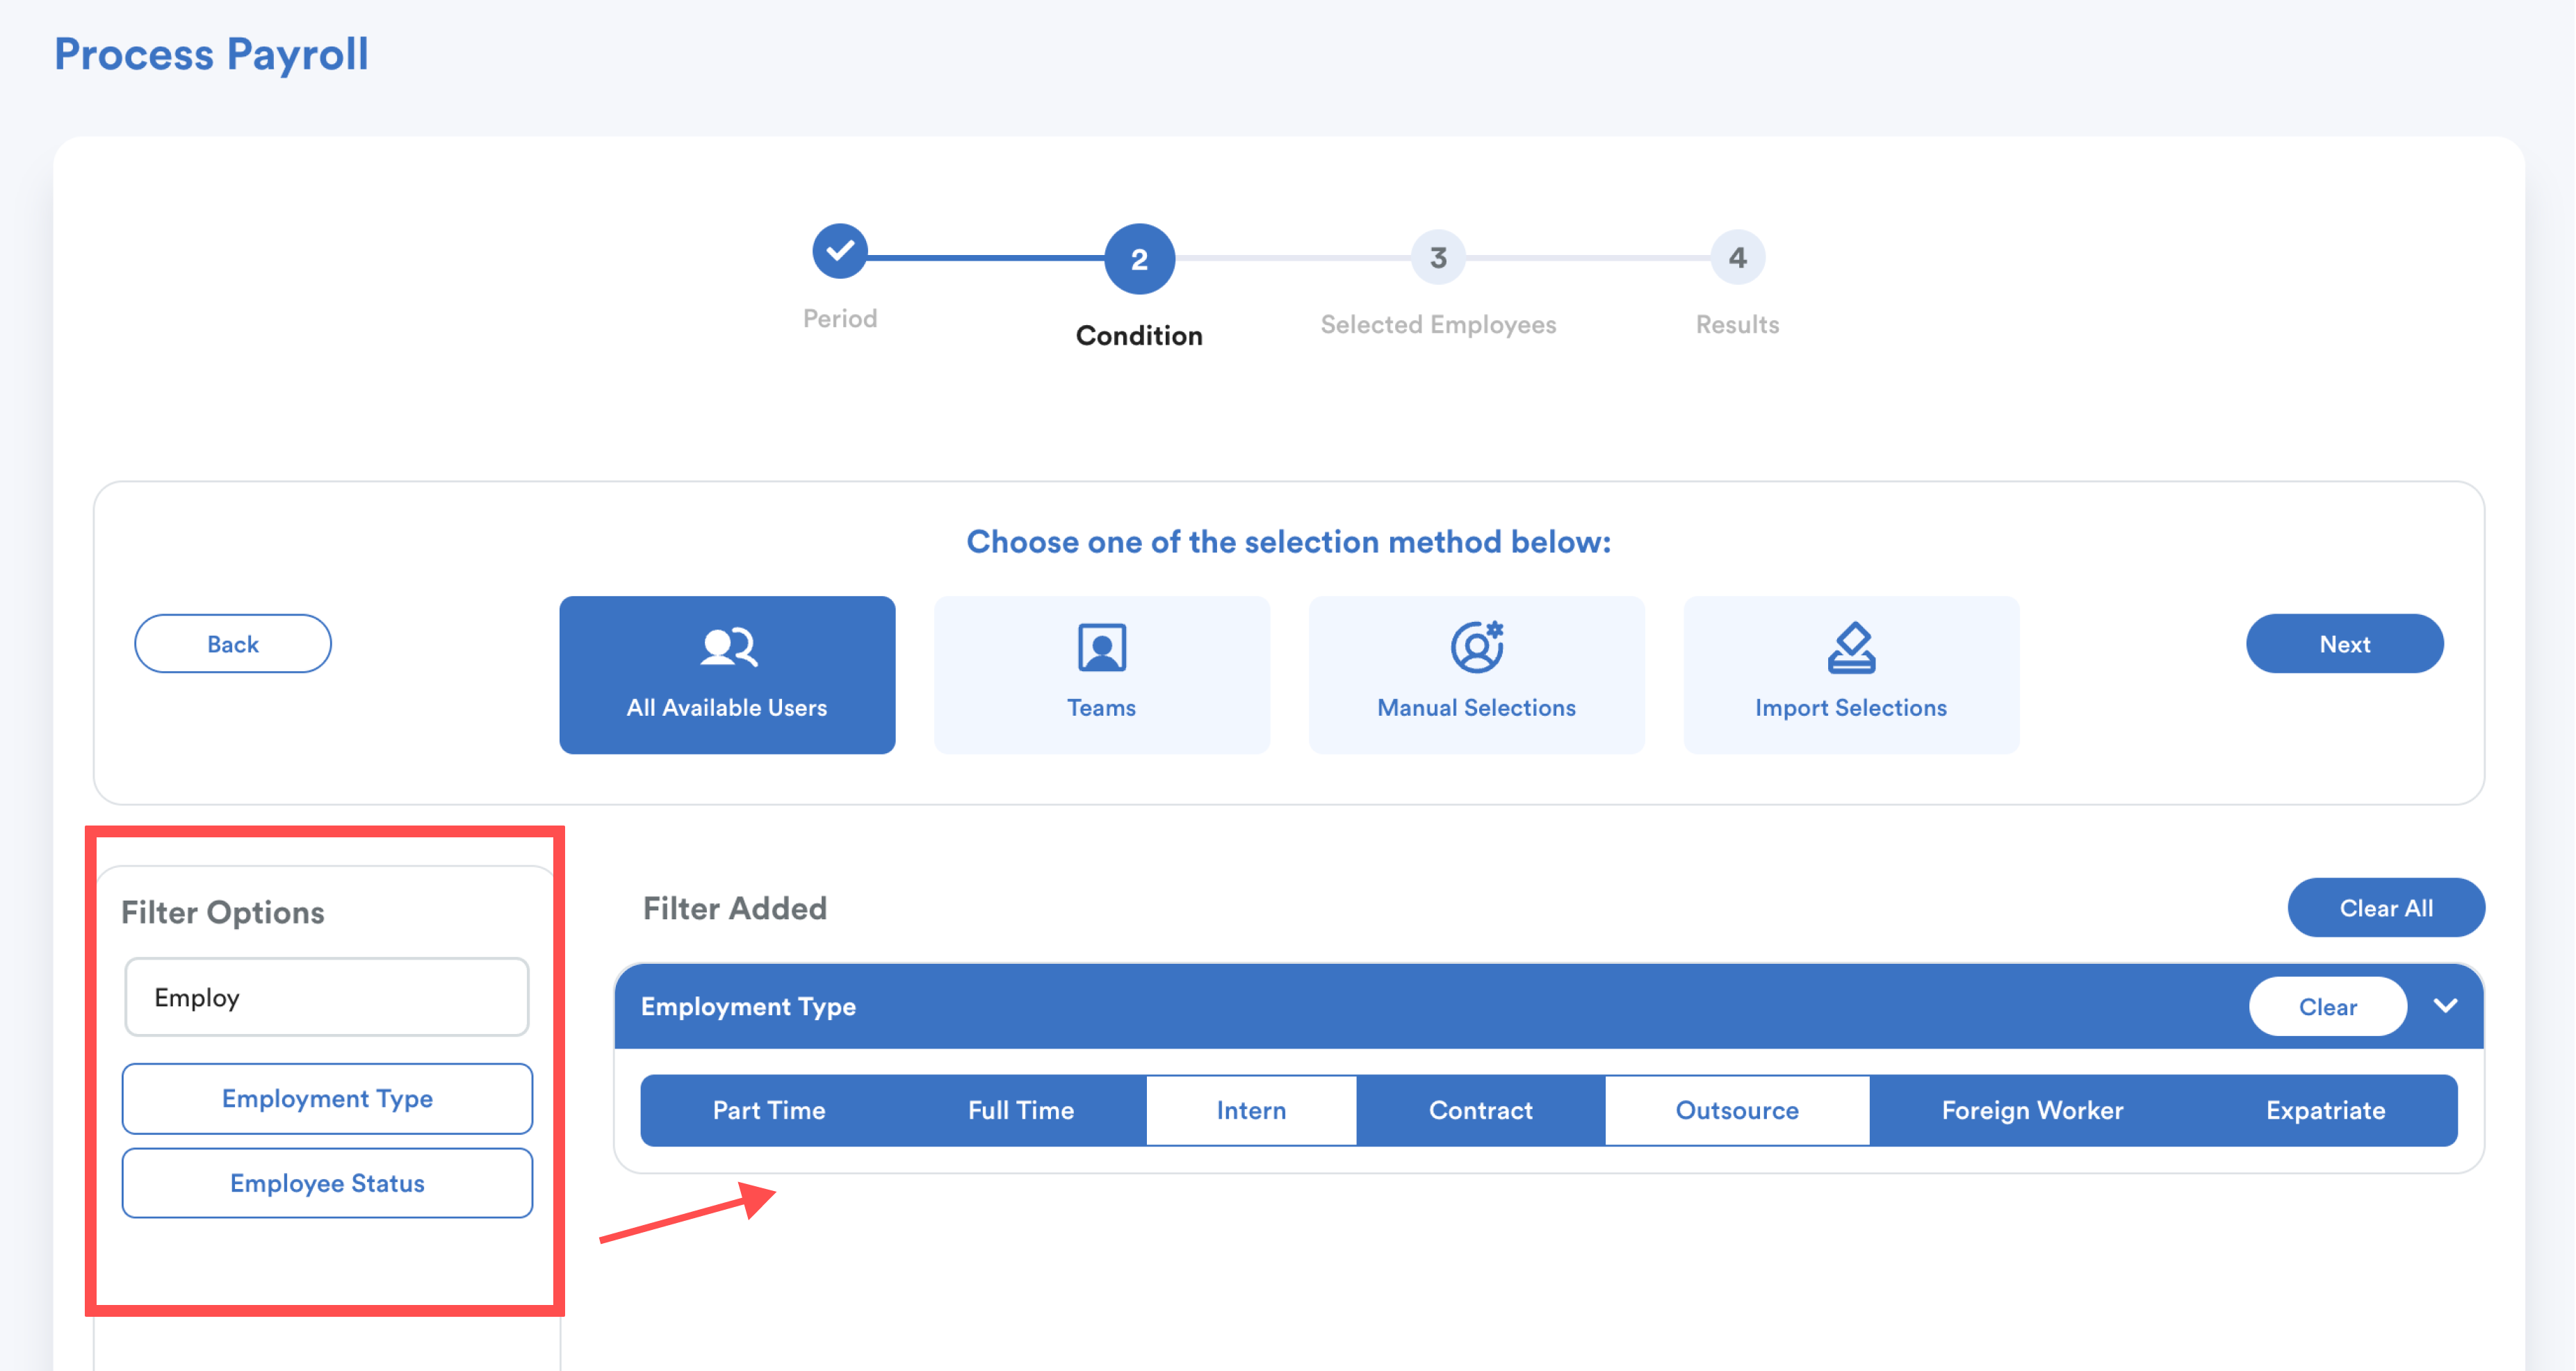The image size is (2576, 1371).
Task: Click the Teams portrait icon
Action: pyautogui.click(x=1101, y=647)
